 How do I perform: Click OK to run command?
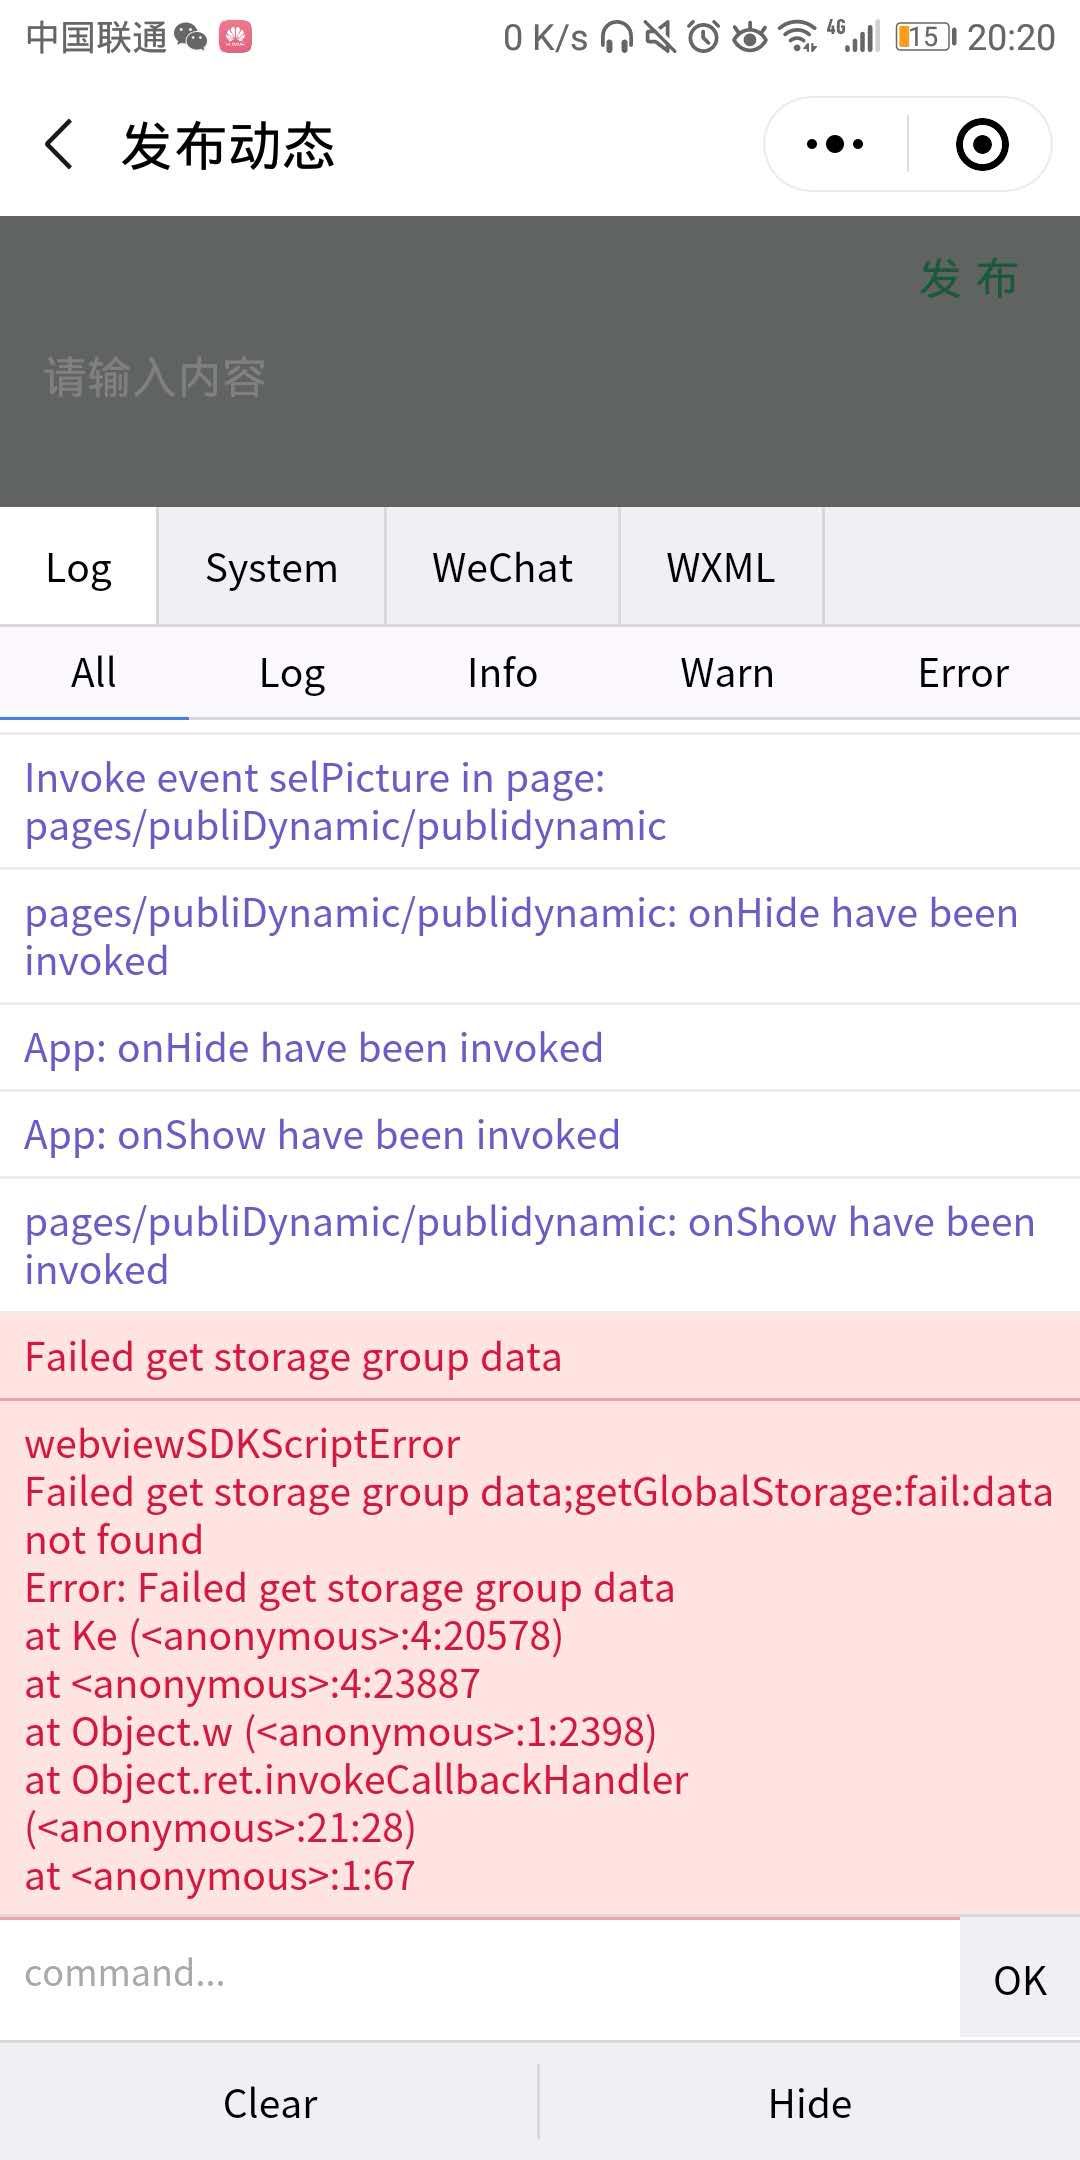point(1020,1980)
